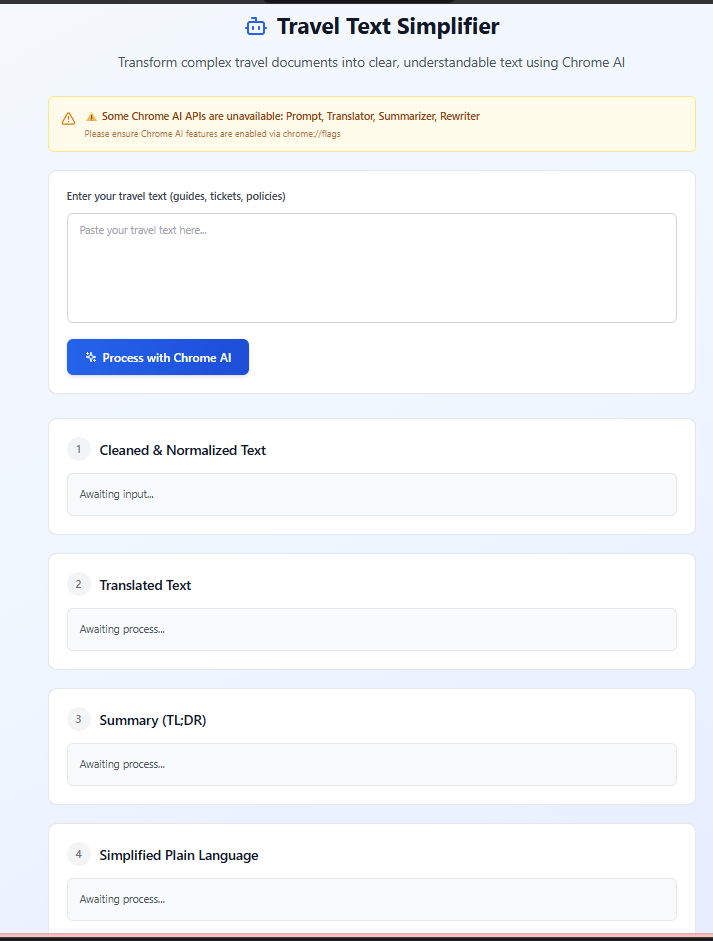
Task: Click step number 2 badge
Action: click(x=79, y=584)
